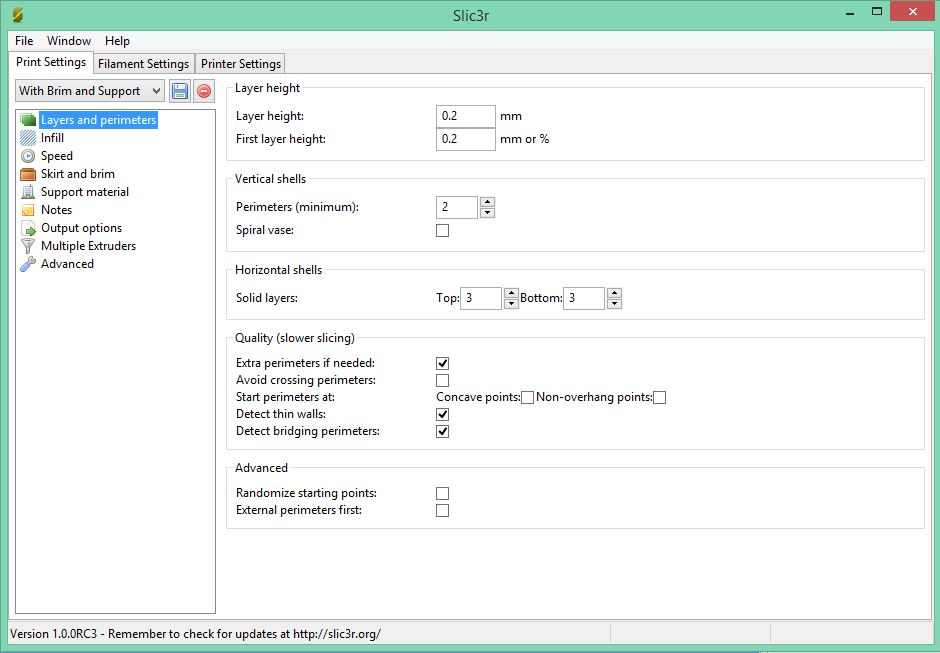Switch to the Printer Settings tab
This screenshot has height=653, width=940.
click(241, 64)
